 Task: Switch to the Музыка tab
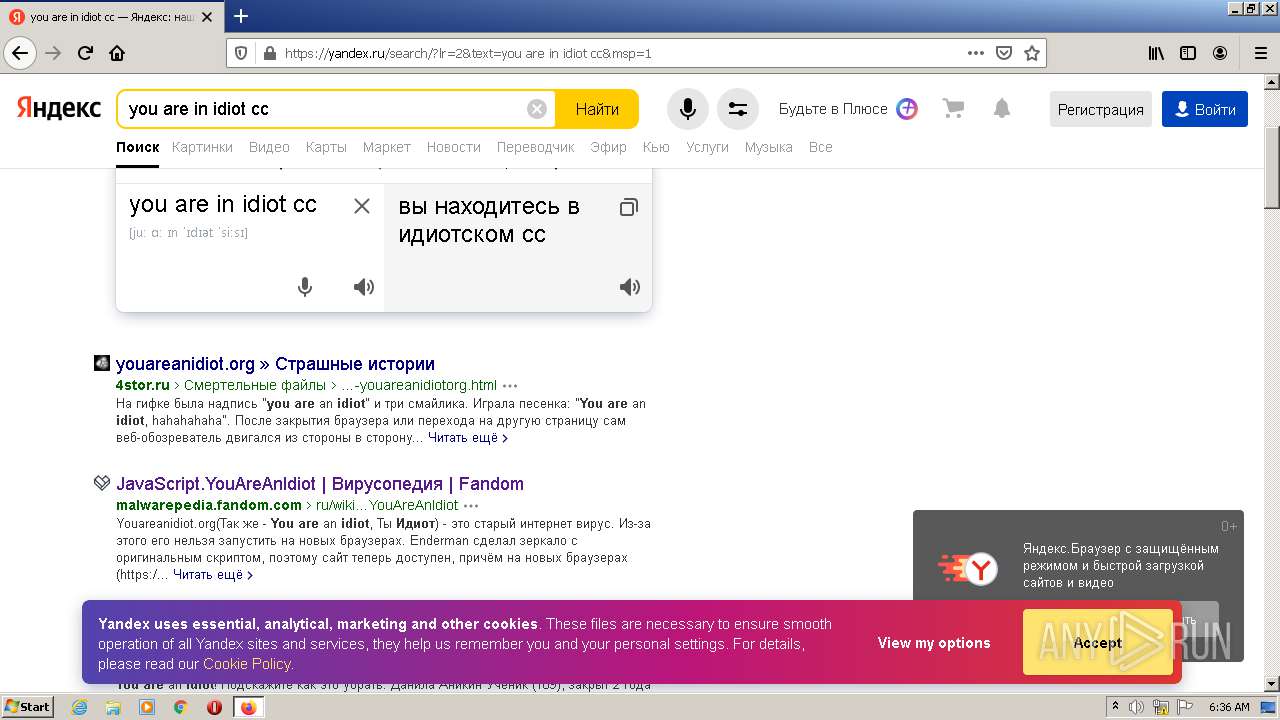pyautogui.click(x=768, y=147)
